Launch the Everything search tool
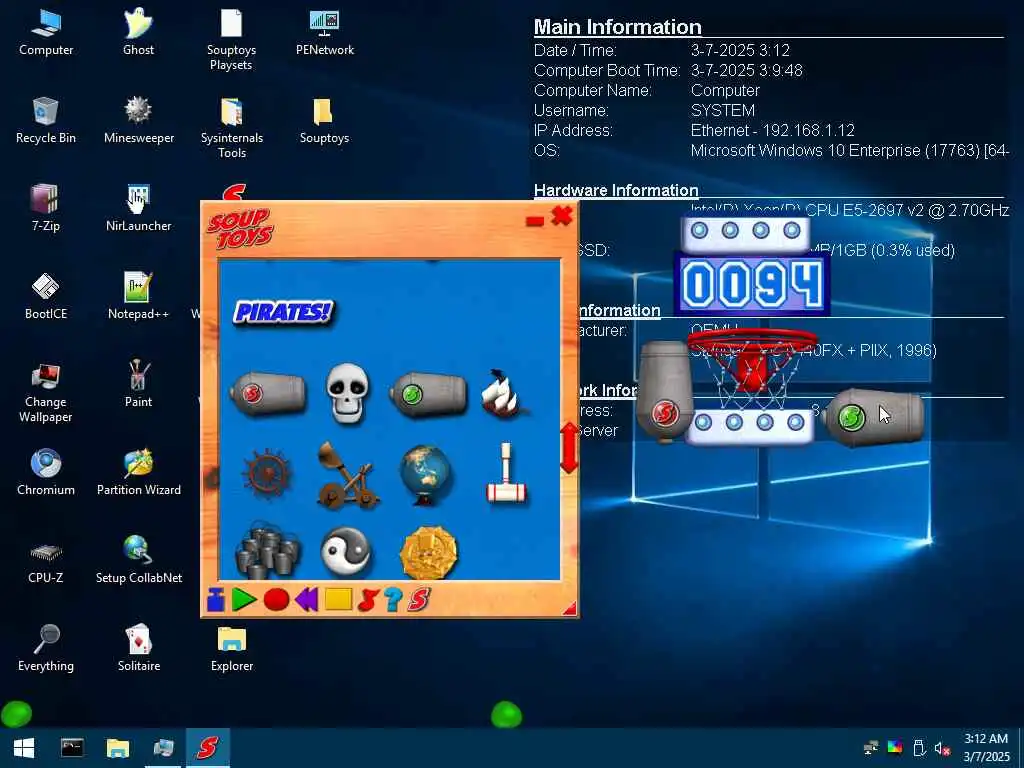 tap(46, 649)
